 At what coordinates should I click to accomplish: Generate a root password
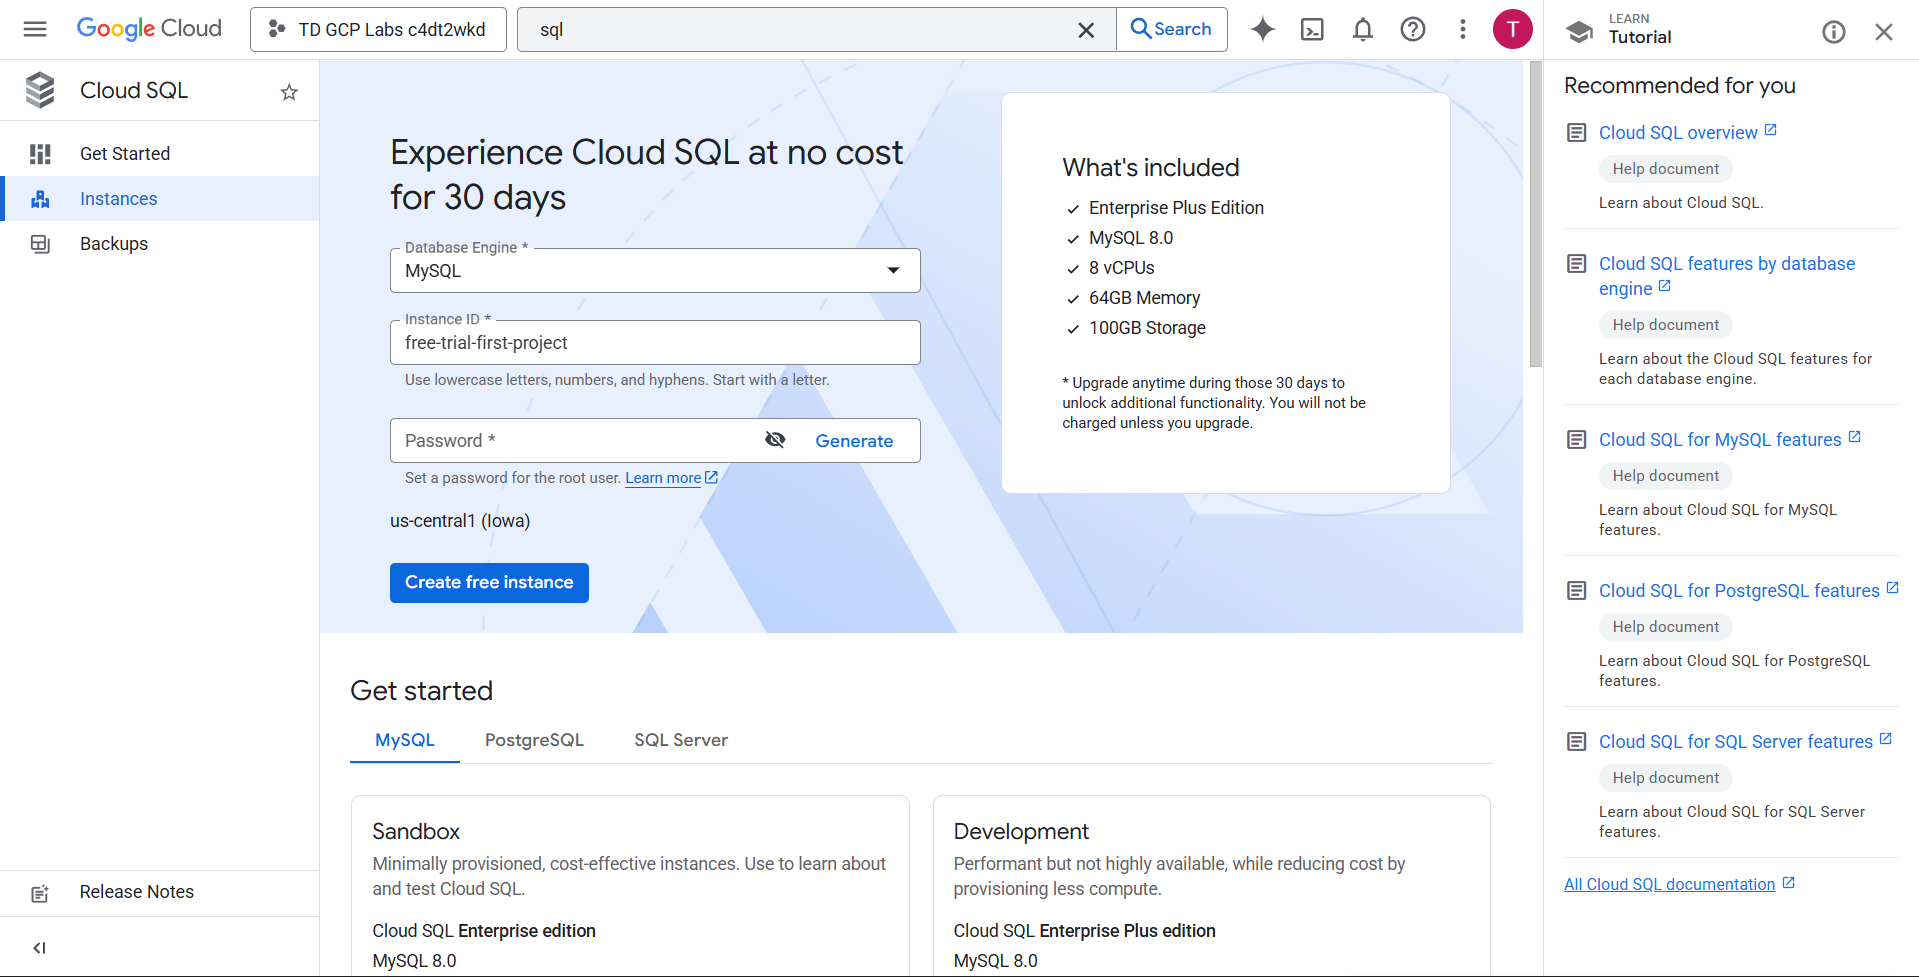(x=854, y=441)
